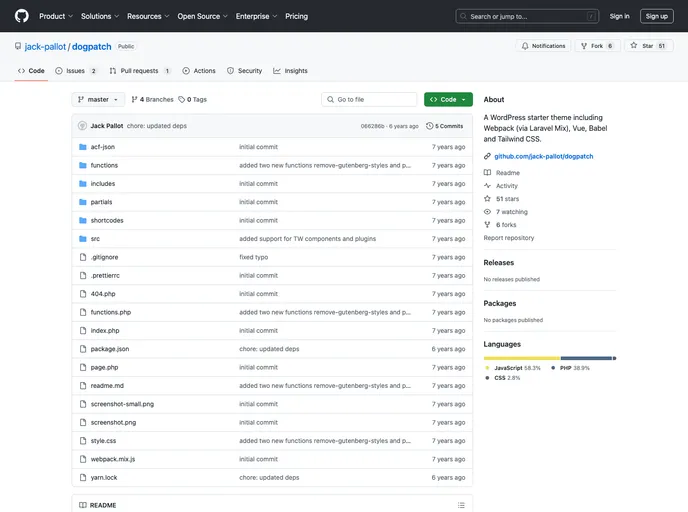This screenshot has height=512, width=688.
Task: Click the GitHub logo icon
Action: point(22,16)
